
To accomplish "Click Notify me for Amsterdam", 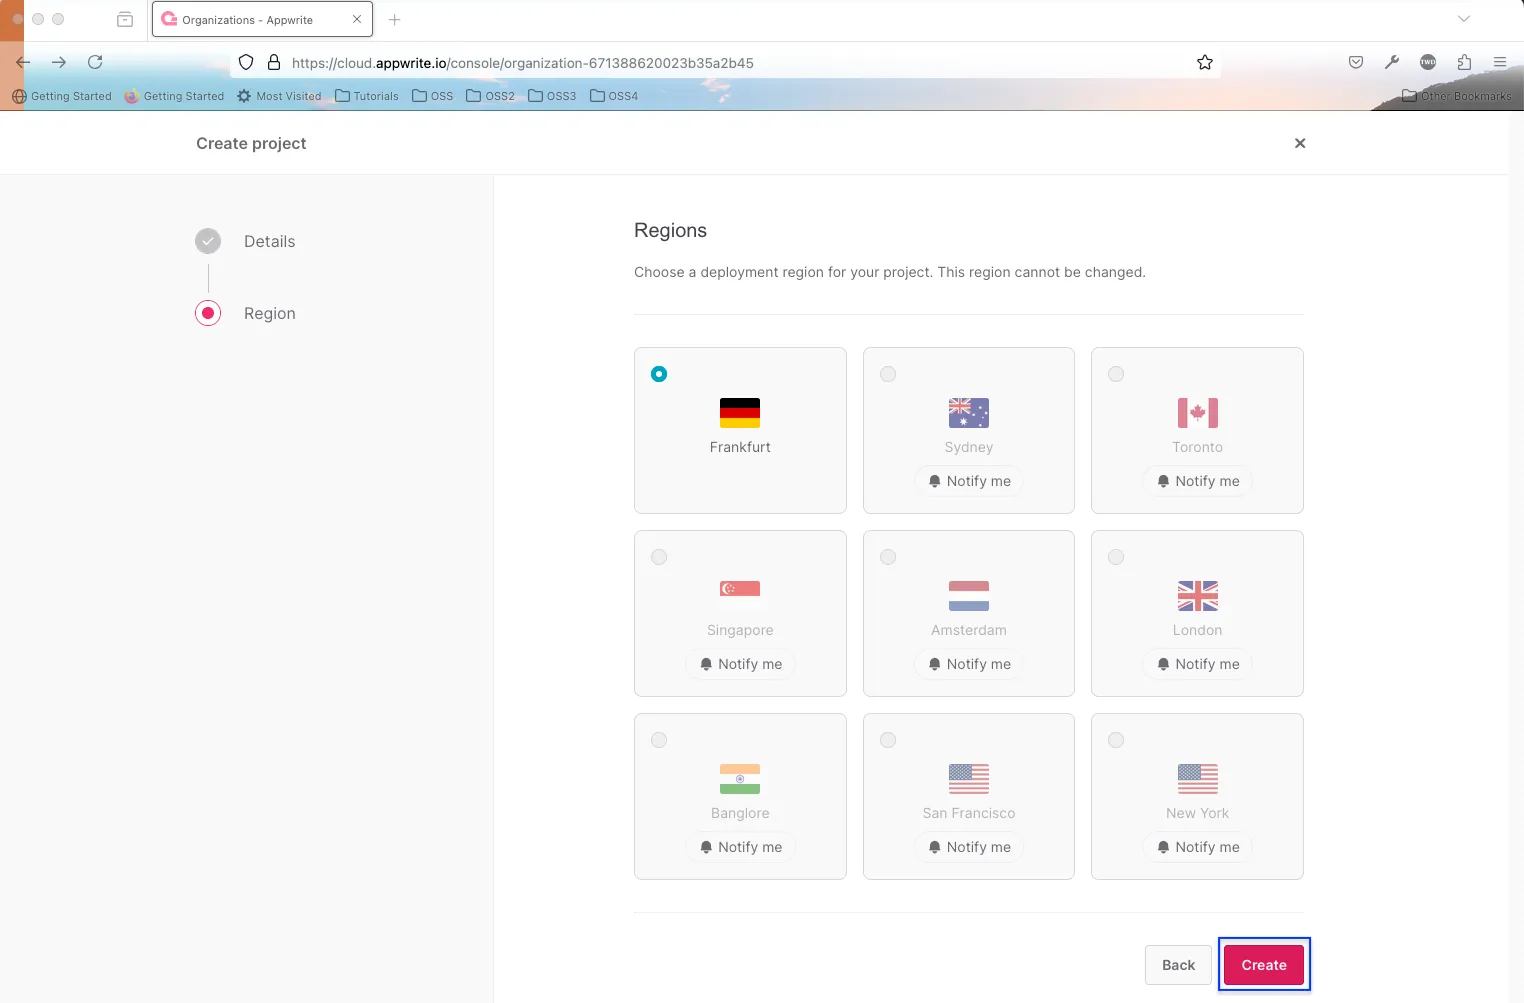I will (x=969, y=664).
